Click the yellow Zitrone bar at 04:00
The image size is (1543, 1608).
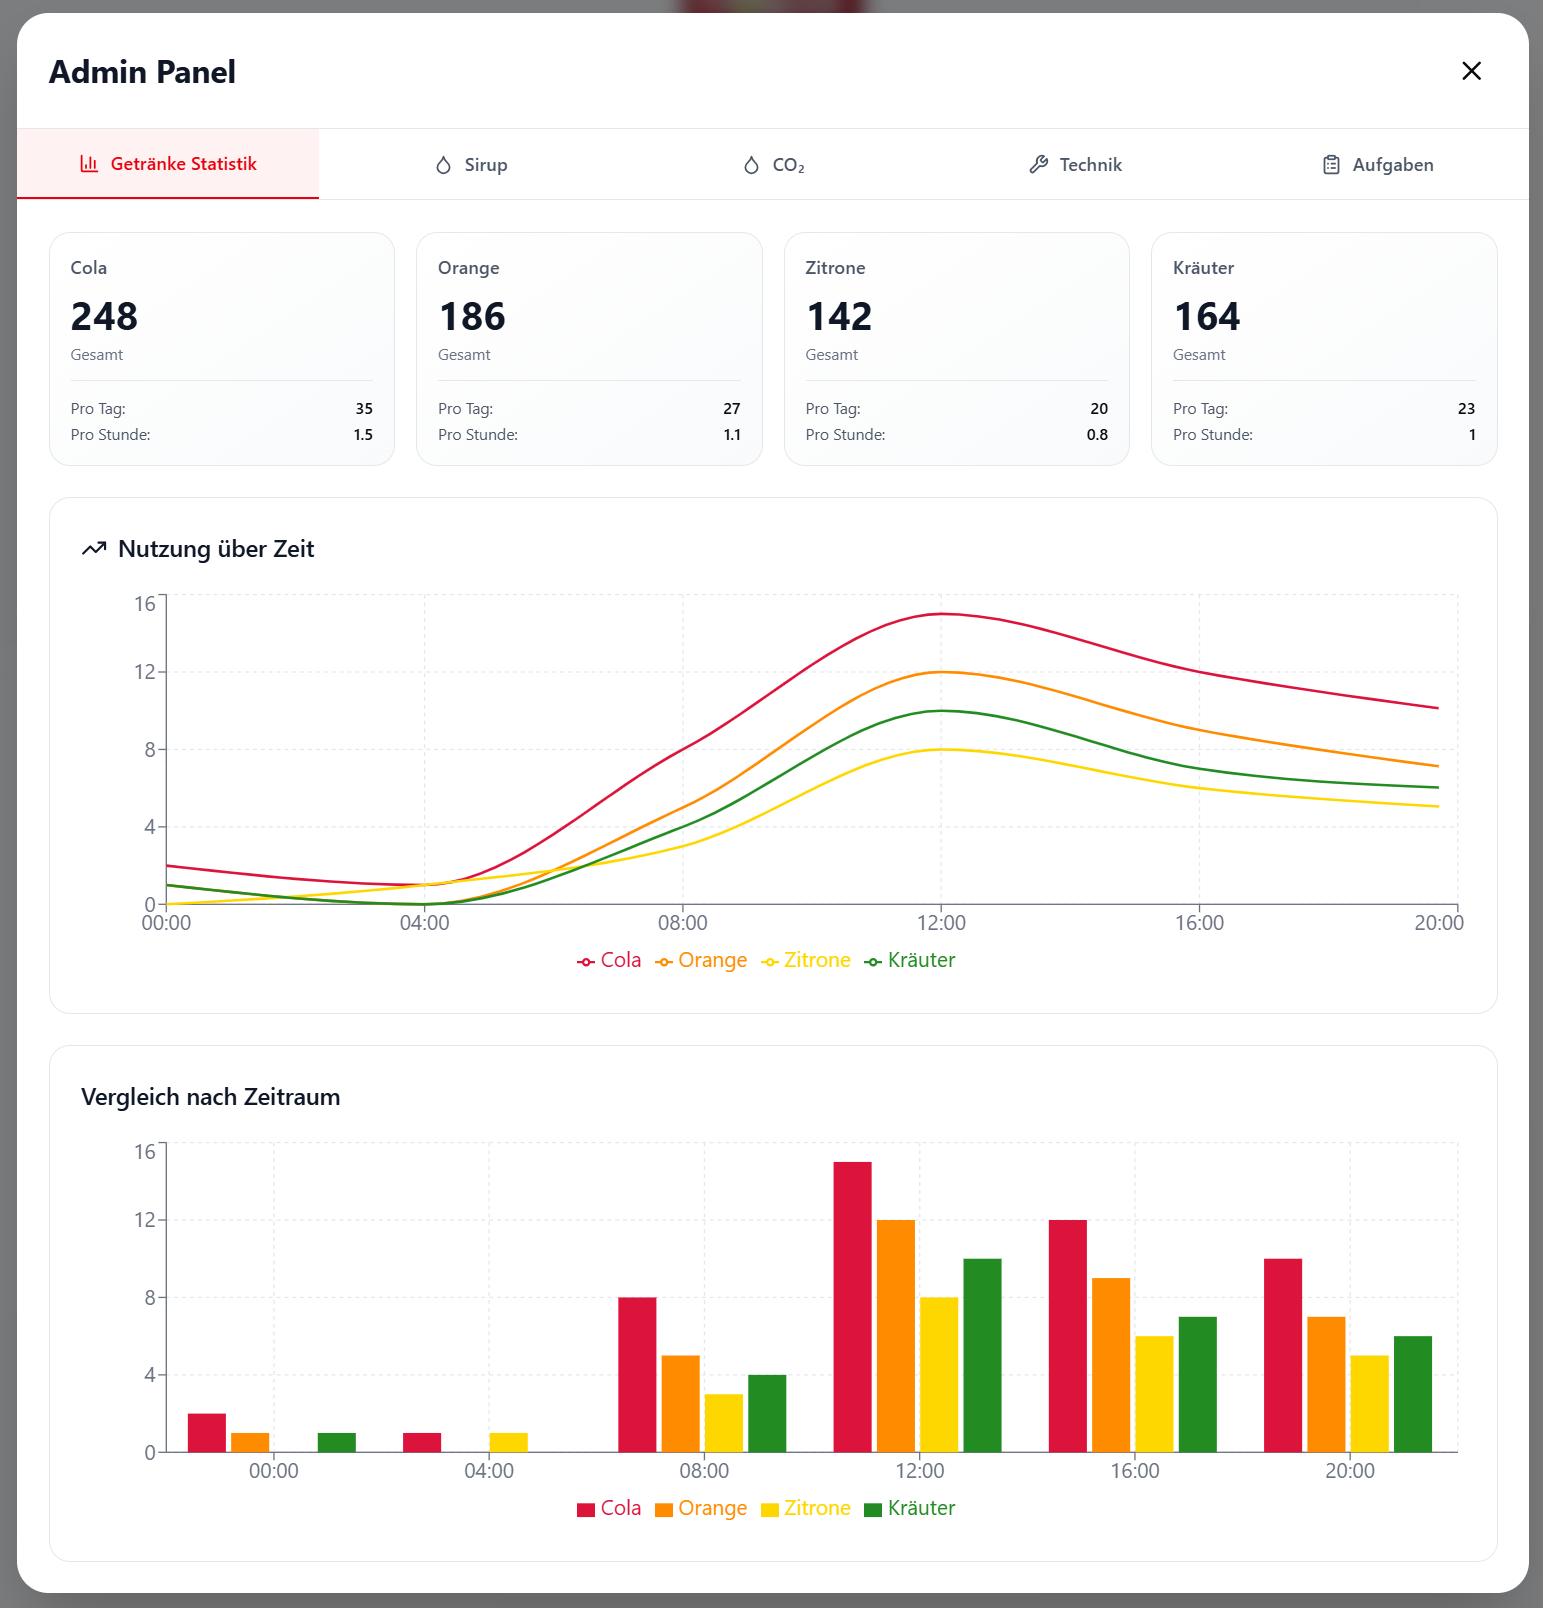tap(508, 1442)
